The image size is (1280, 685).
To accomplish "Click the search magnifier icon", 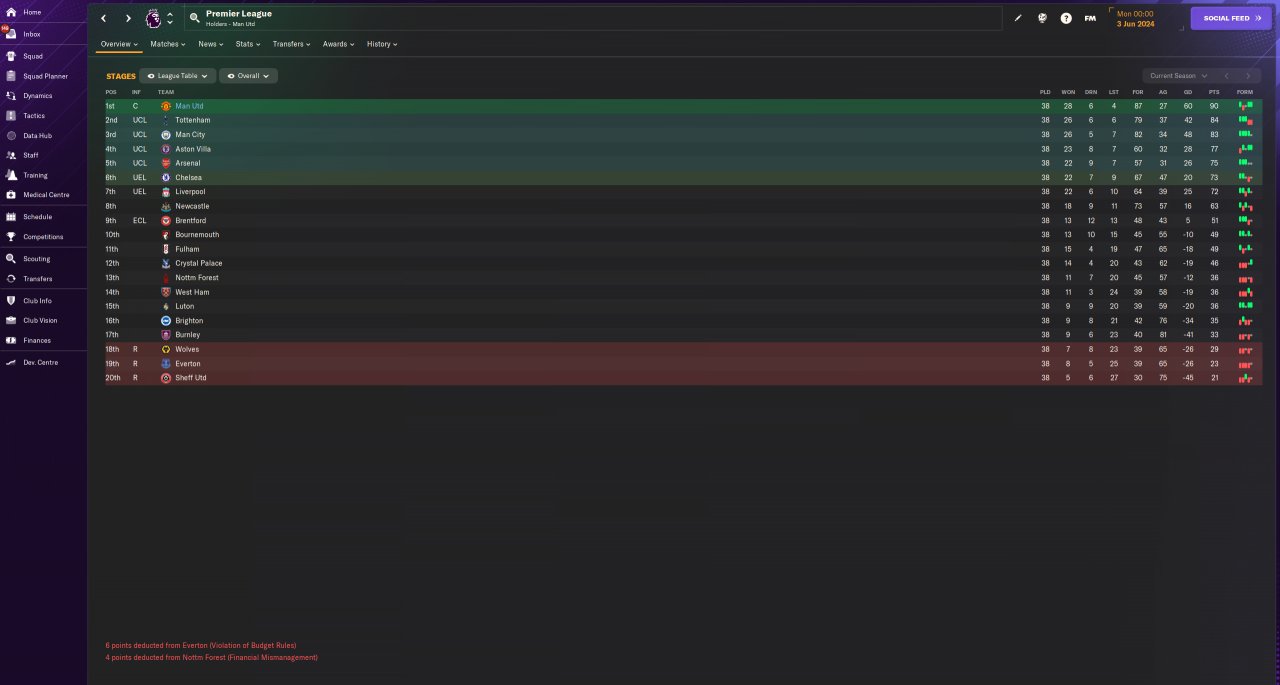I will coord(195,18).
